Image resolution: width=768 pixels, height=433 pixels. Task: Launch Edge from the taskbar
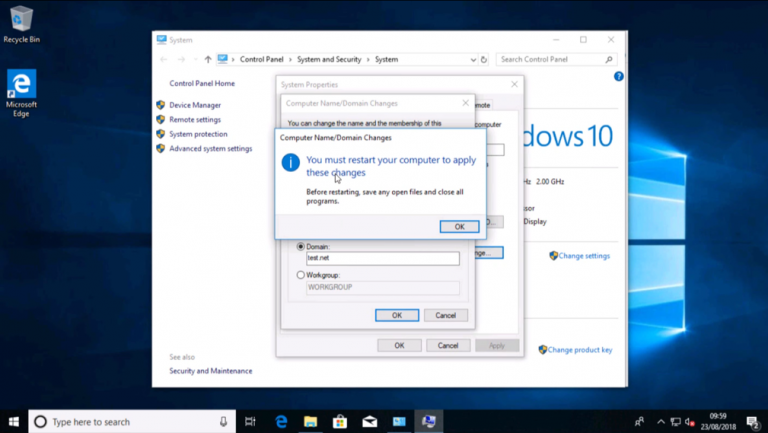(x=281, y=422)
